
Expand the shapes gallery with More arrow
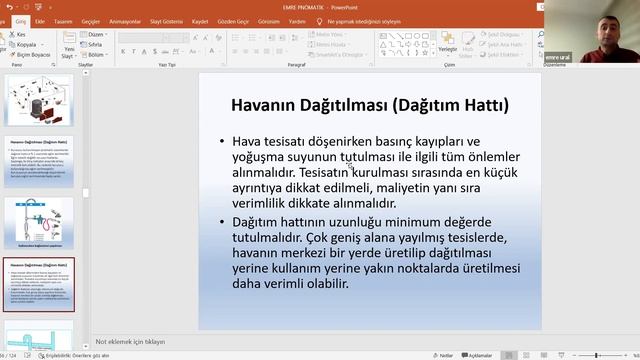coord(433,53)
